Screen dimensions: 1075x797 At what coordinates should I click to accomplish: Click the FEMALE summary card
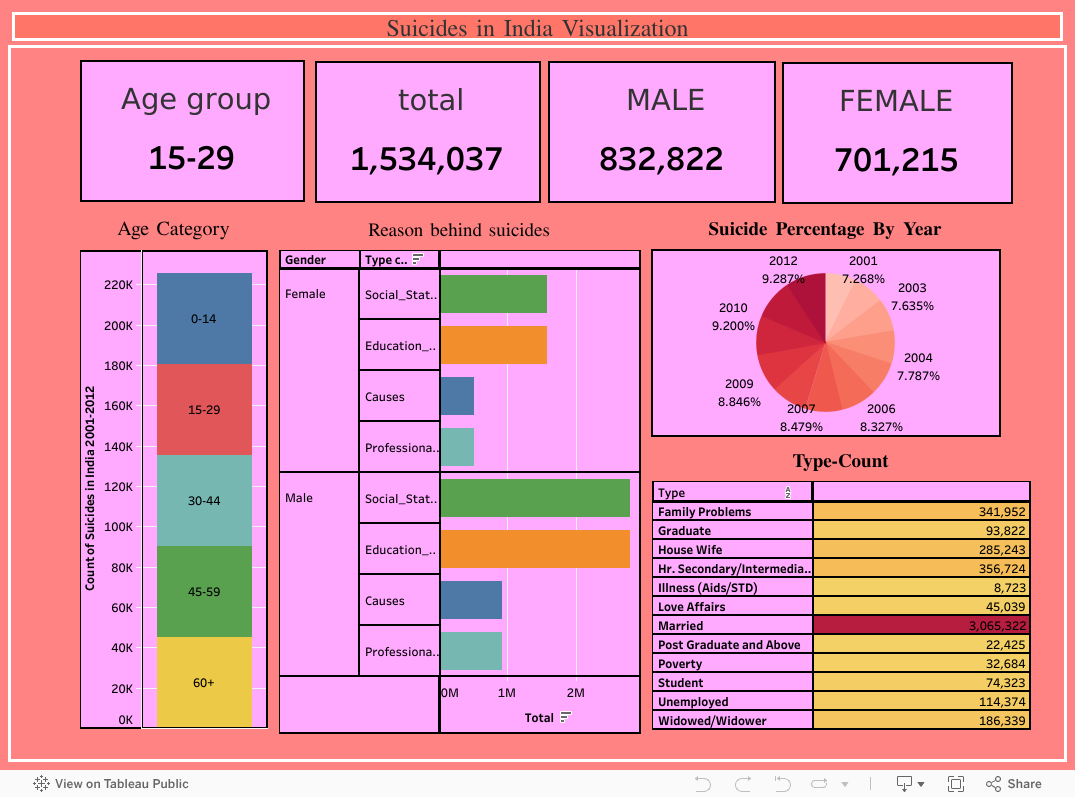(897, 132)
